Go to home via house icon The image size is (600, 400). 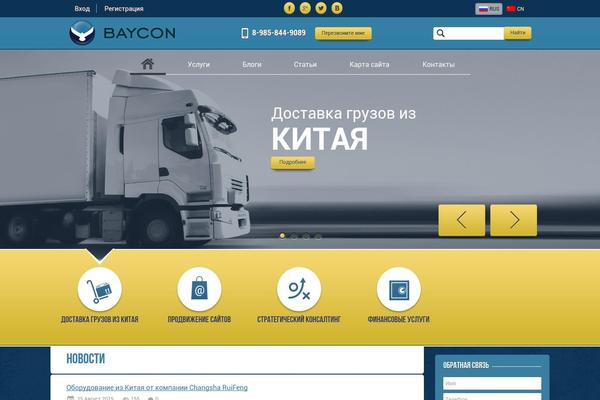click(147, 64)
